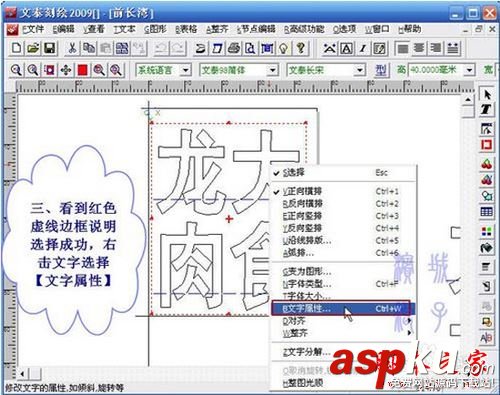The width and height of the screenshot is (500, 395).
Task: Choose B文字属性 from context menu
Action: point(343,309)
